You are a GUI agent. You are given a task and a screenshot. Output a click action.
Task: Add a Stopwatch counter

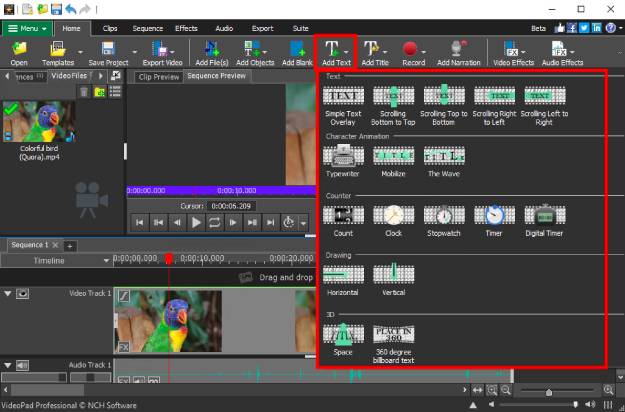[x=444, y=221]
